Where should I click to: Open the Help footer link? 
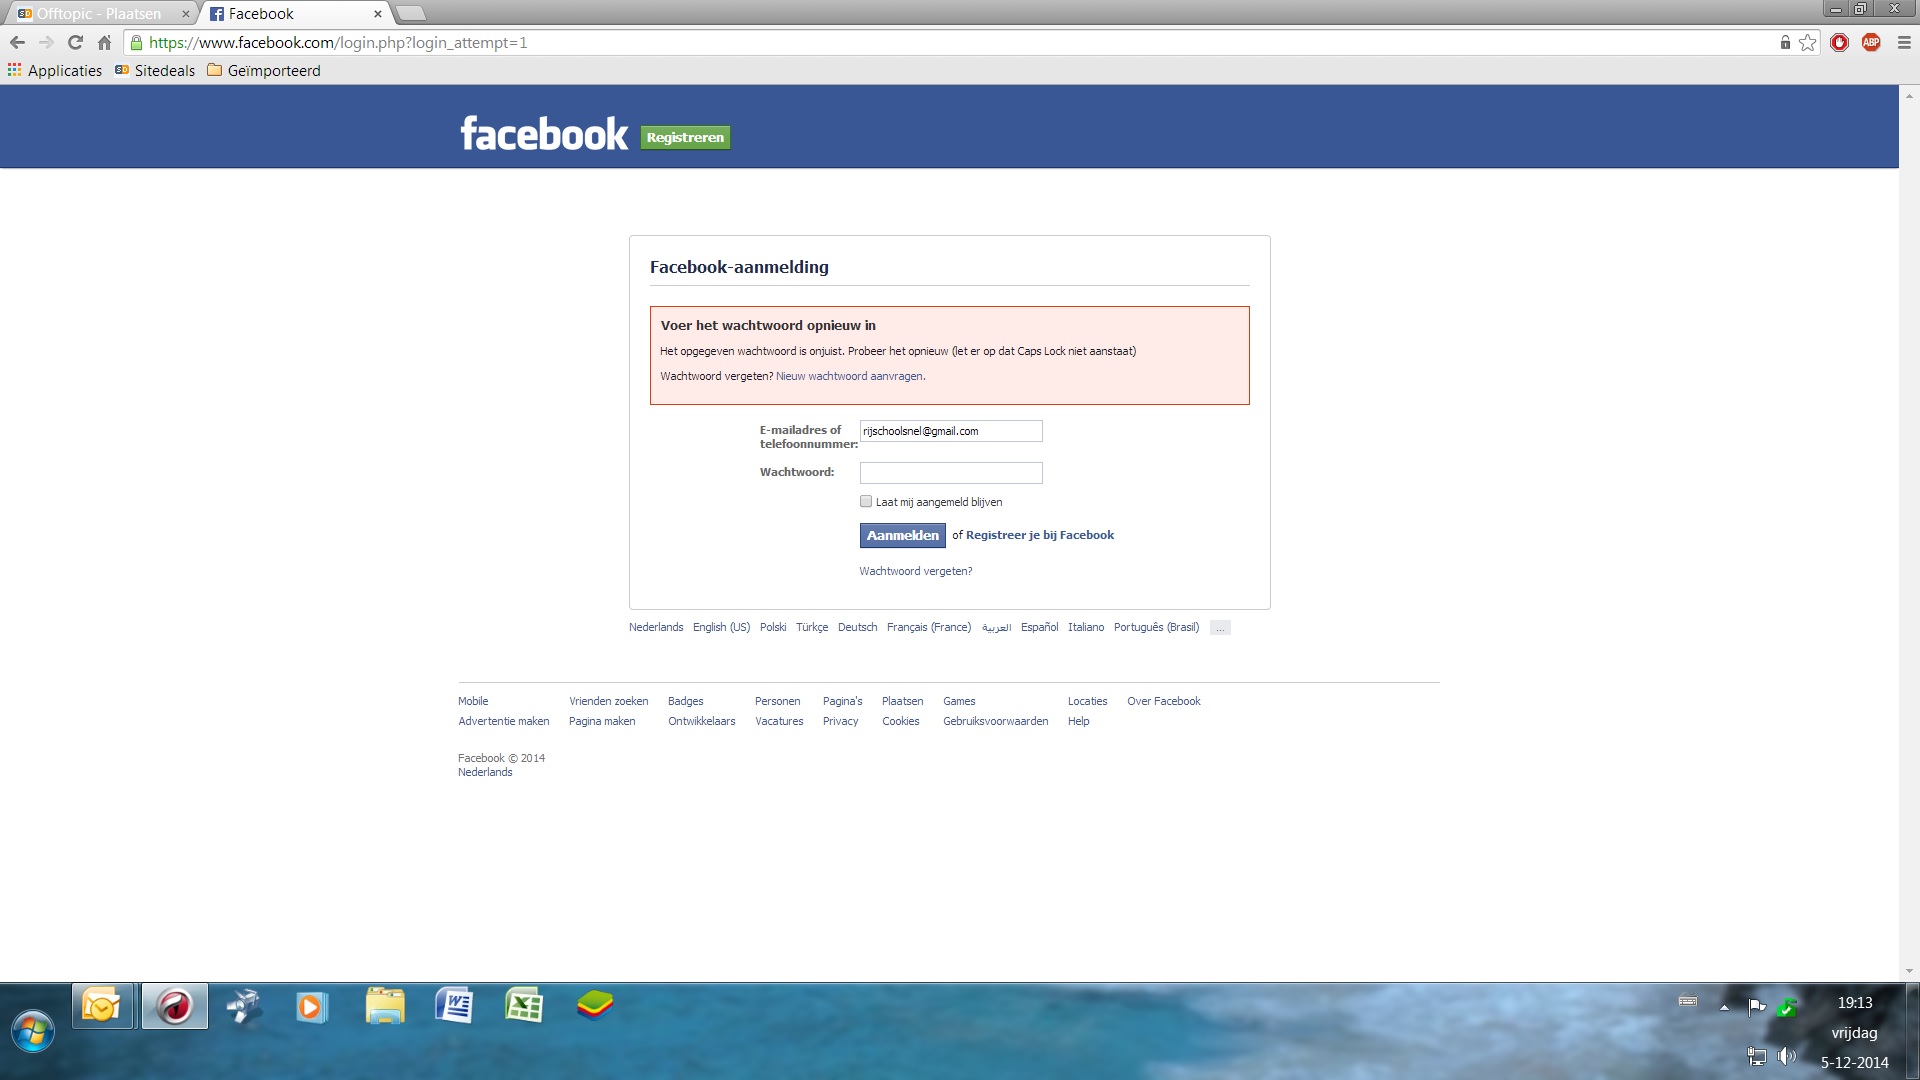point(1078,721)
